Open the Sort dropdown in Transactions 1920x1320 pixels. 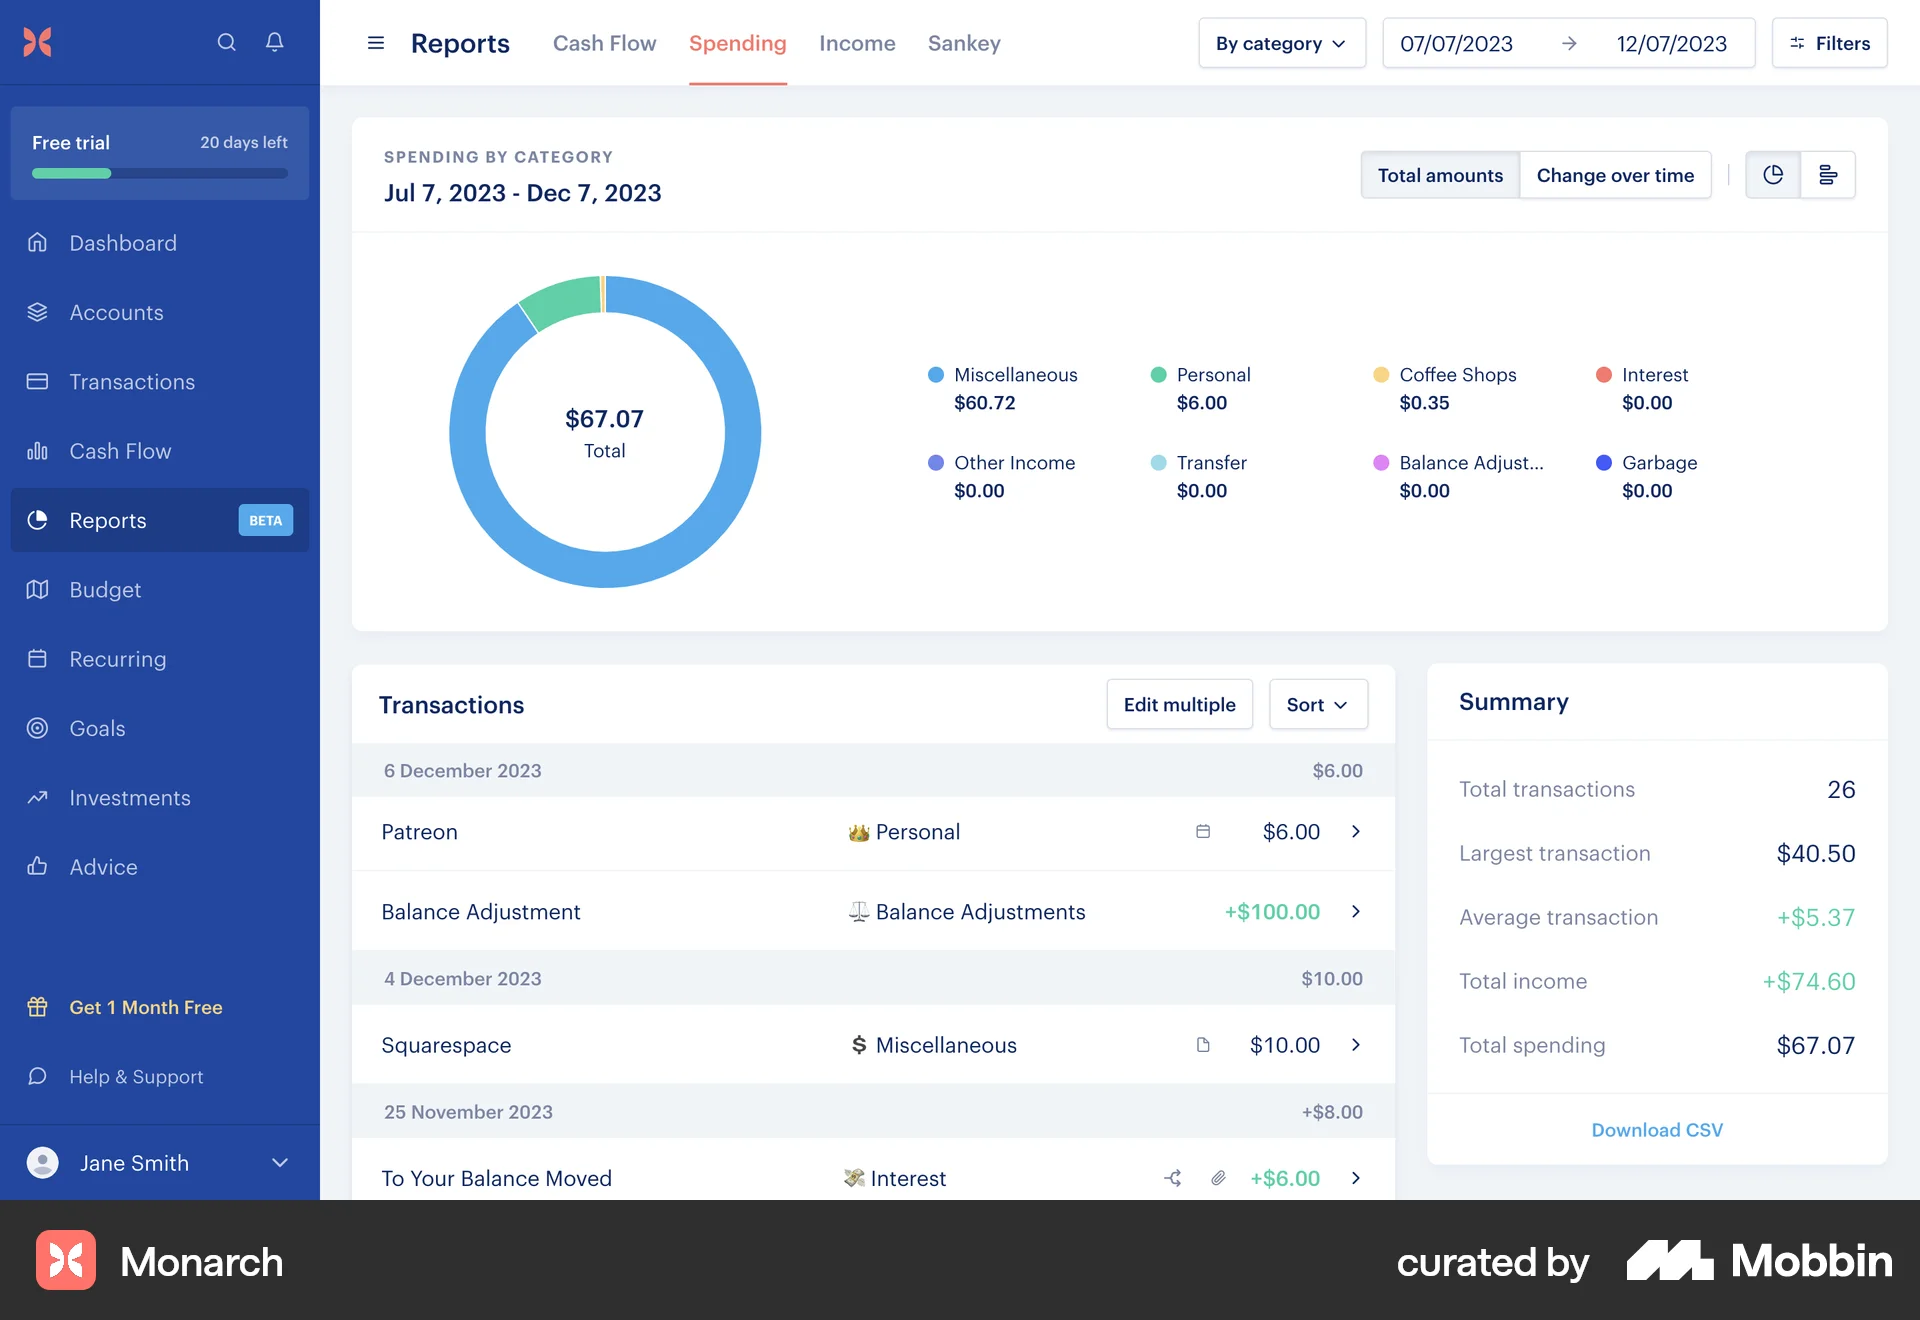click(x=1317, y=704)
